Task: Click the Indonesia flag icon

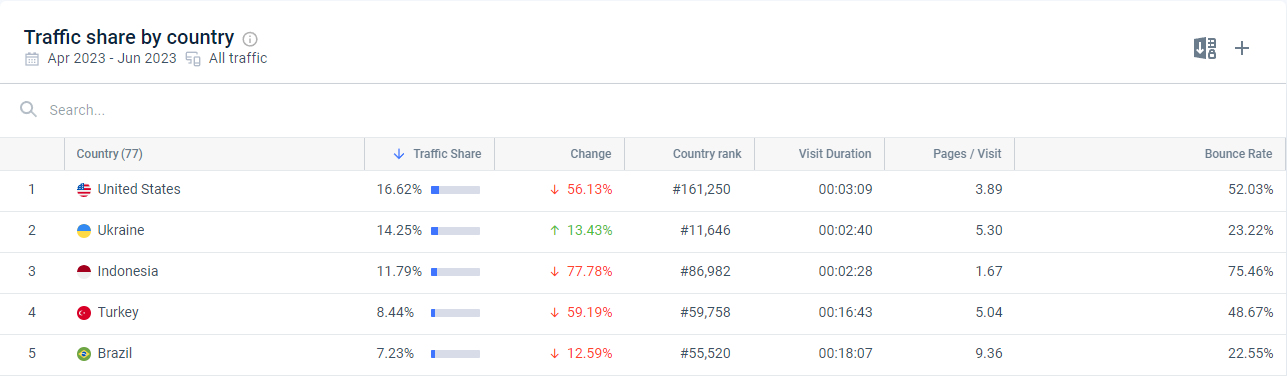Action: coord(84,272)
